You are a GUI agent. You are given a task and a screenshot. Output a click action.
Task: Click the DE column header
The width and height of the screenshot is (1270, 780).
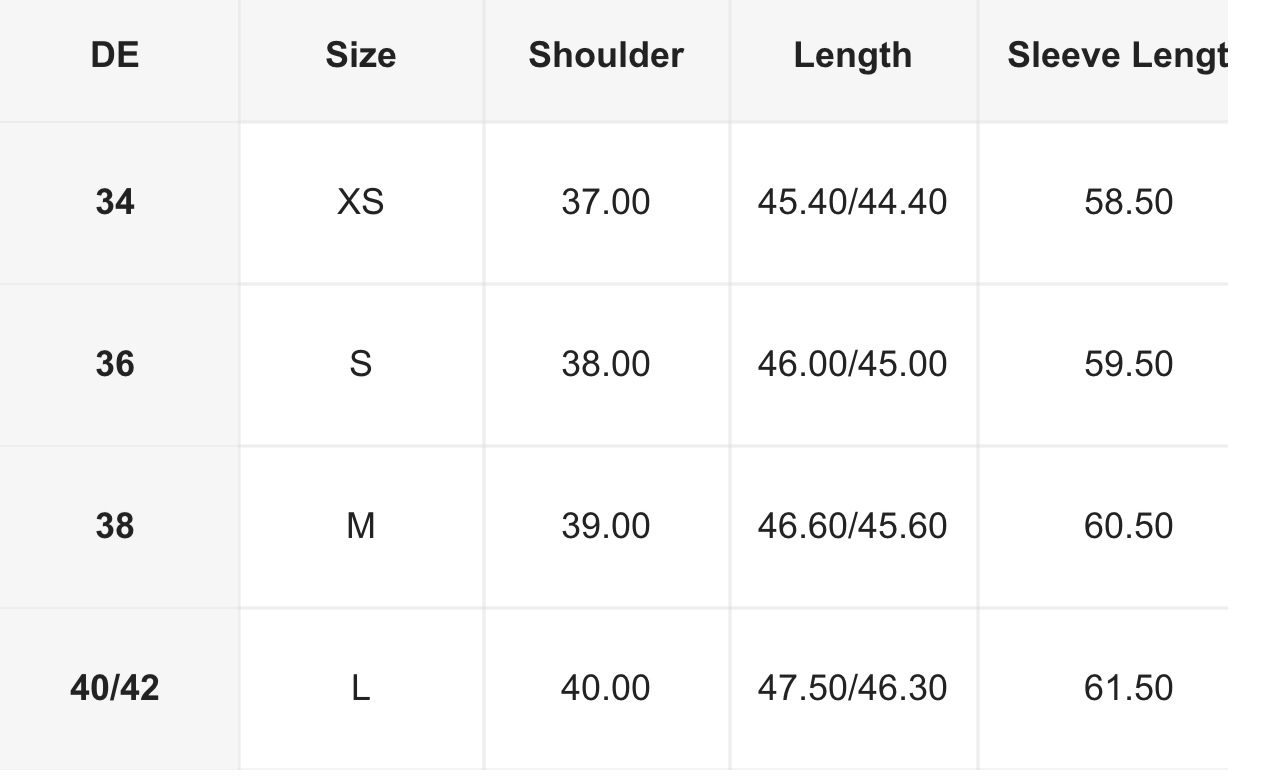click(x=115, y=55)
